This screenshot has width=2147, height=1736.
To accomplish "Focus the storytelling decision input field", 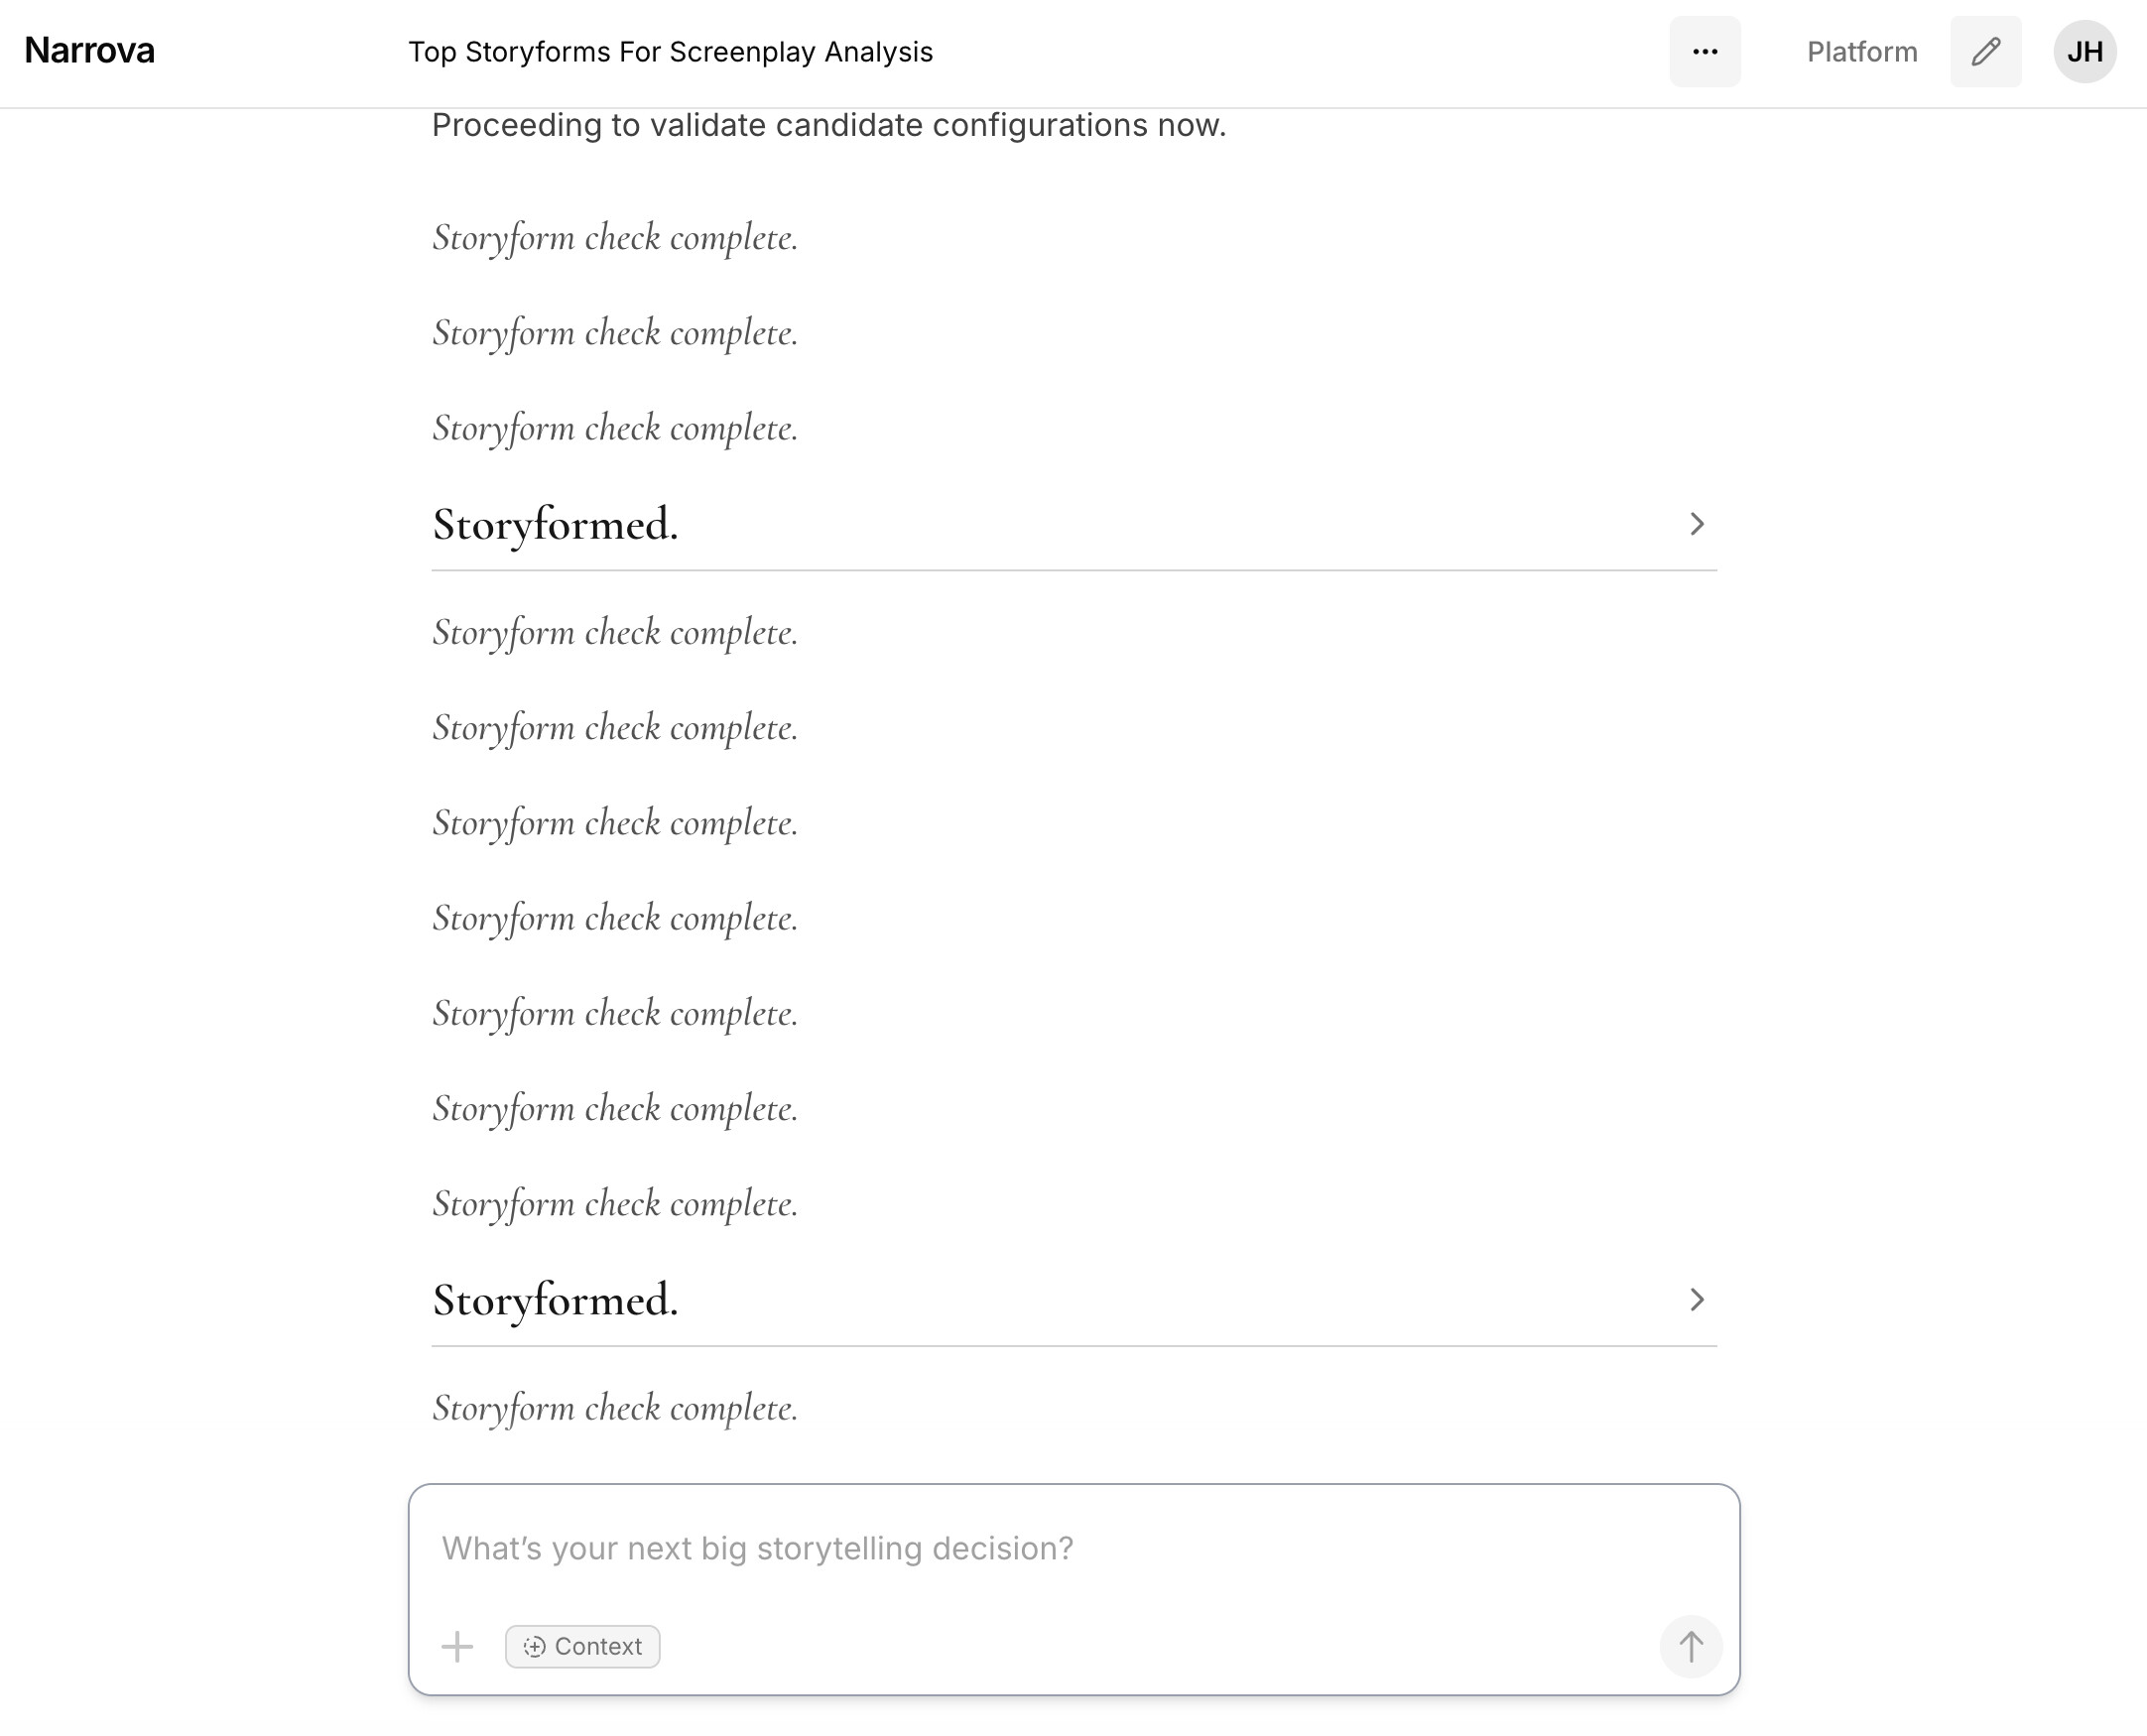I will tap(1000, 1548).
